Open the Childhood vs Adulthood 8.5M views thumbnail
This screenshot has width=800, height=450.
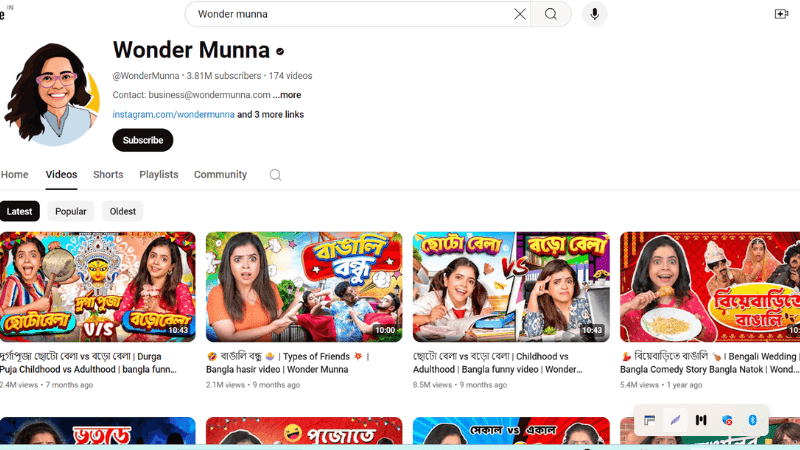(511, 287)
